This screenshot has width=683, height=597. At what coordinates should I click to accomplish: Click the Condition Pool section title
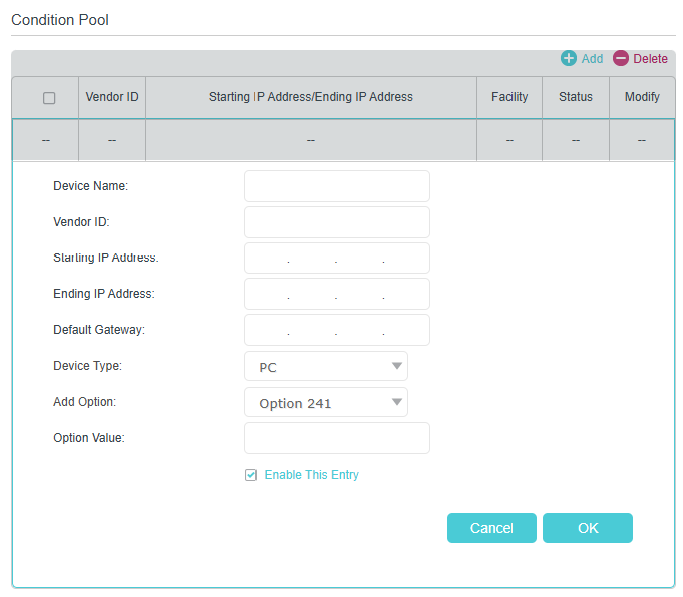pos(60,20)
